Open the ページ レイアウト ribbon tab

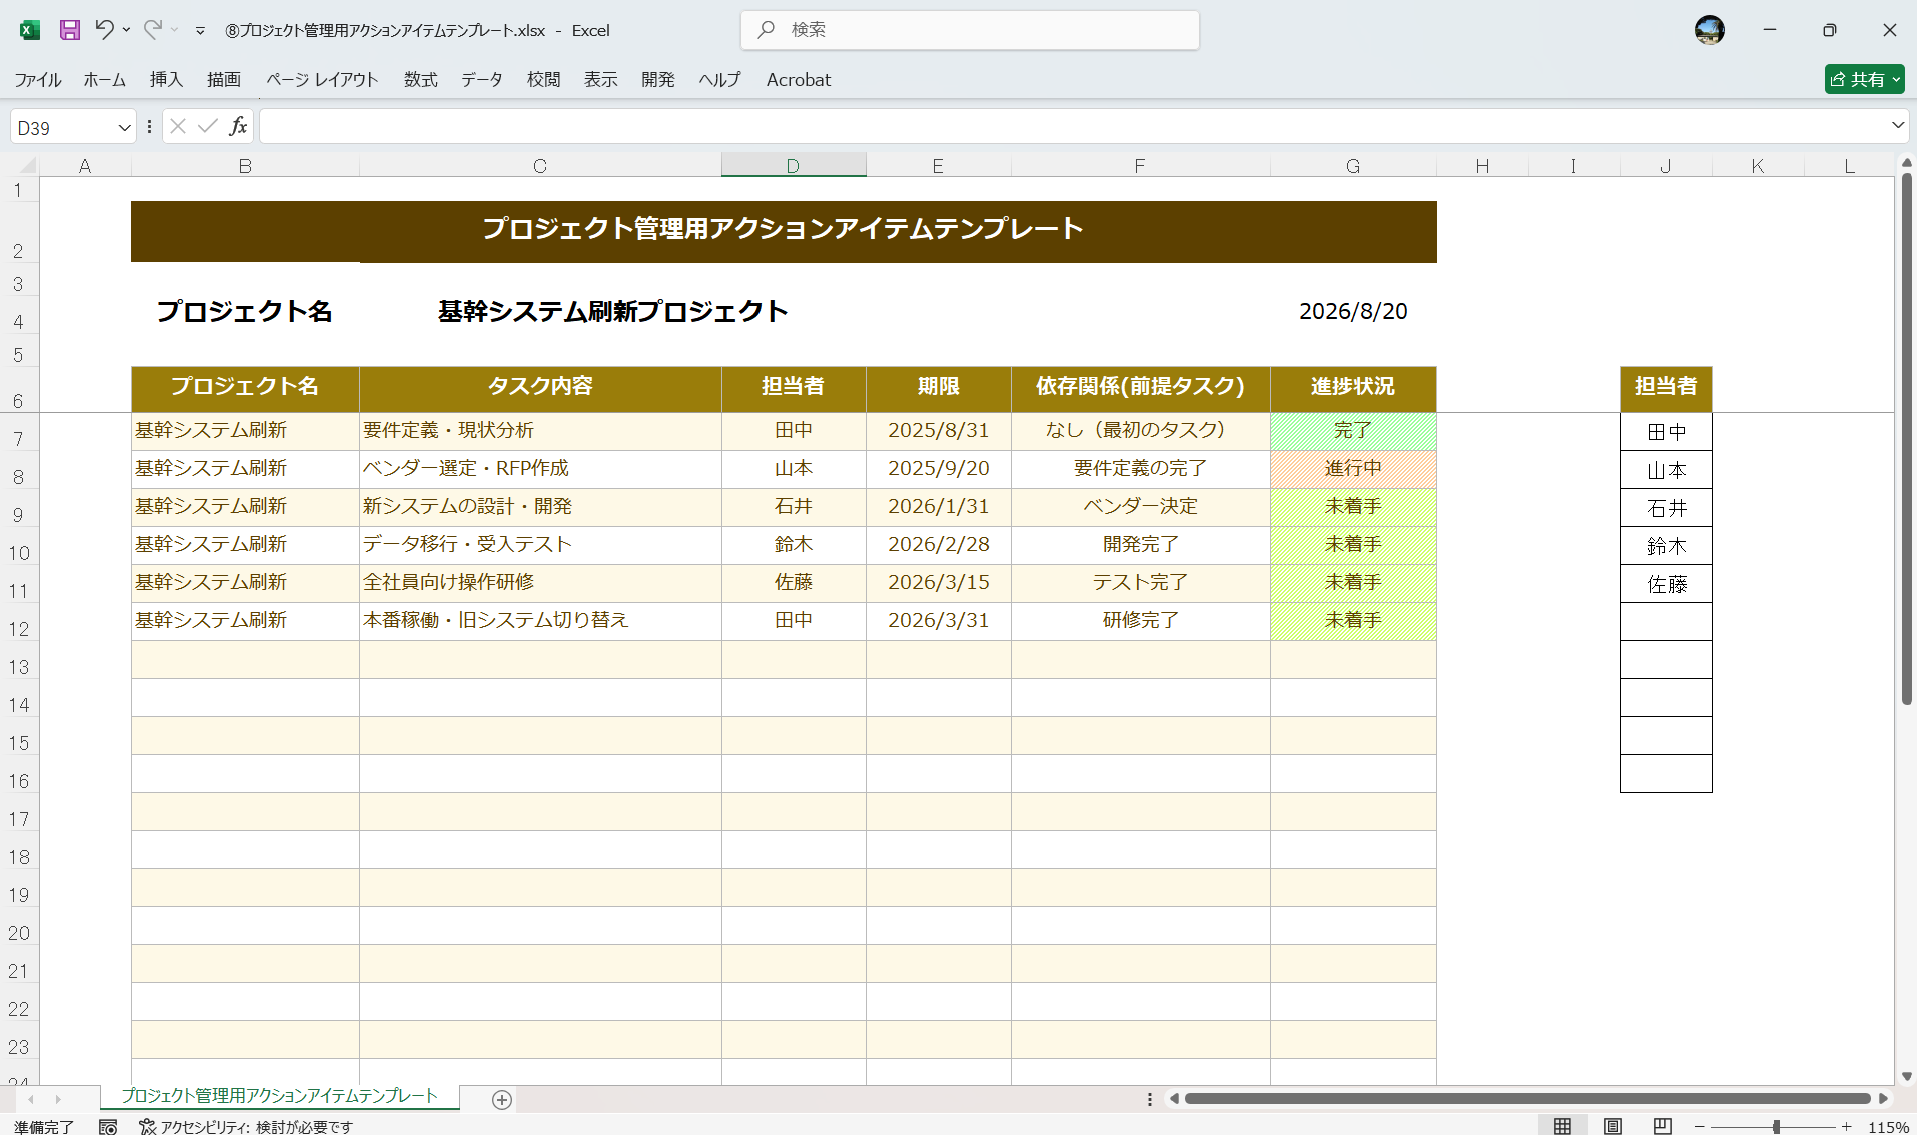(x=322, y=80)
